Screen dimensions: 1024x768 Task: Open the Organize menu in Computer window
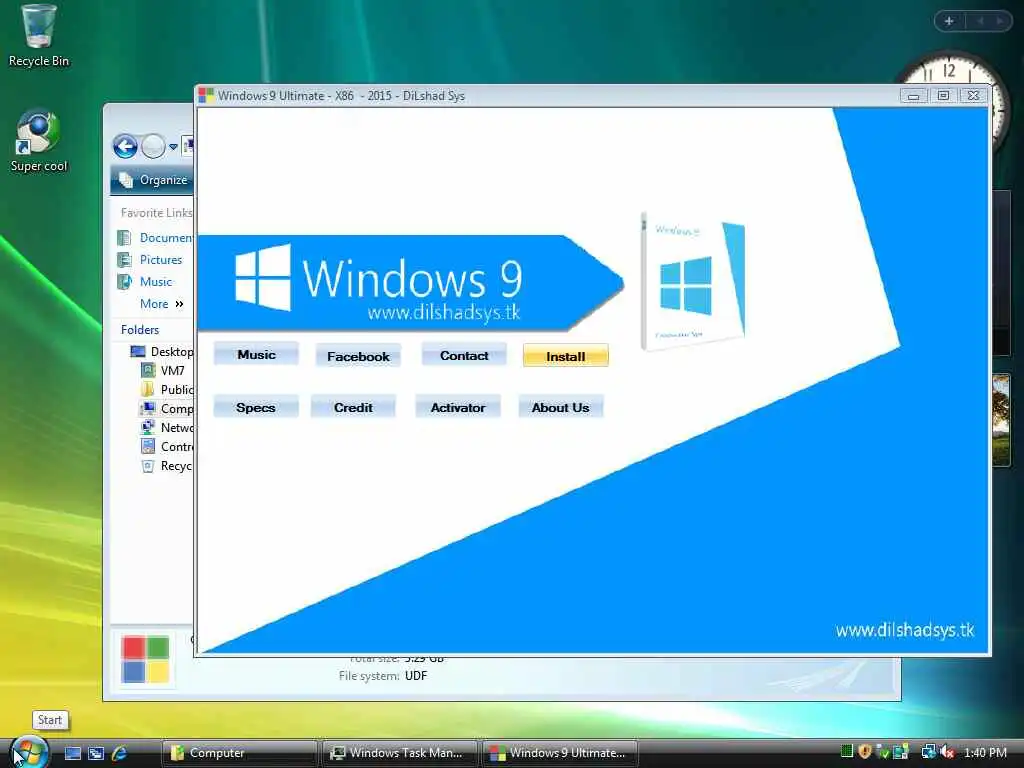pyautogui.click(x=155, y=180)
